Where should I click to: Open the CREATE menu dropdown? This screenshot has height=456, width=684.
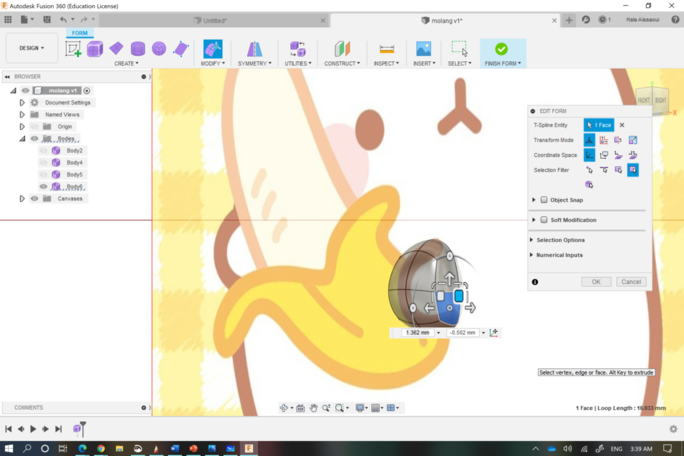point(126,64)
